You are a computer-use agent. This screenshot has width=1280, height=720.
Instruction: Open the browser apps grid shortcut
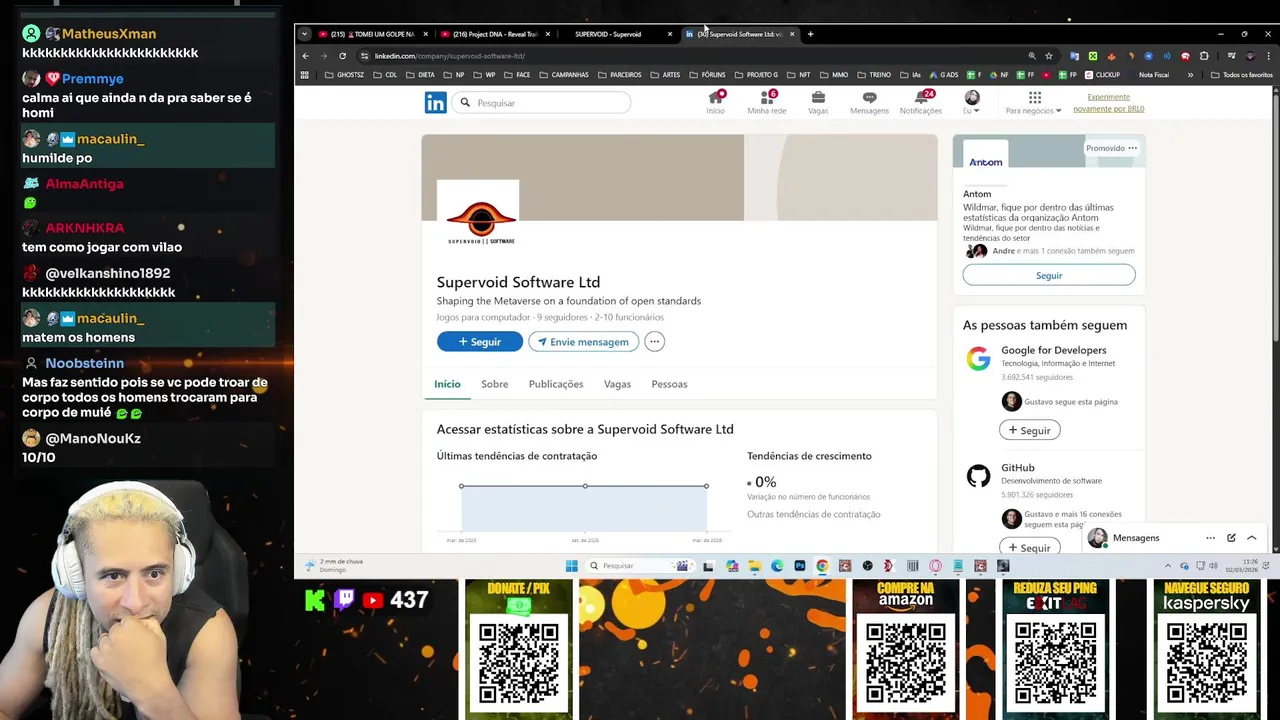(x=305, y=75)
